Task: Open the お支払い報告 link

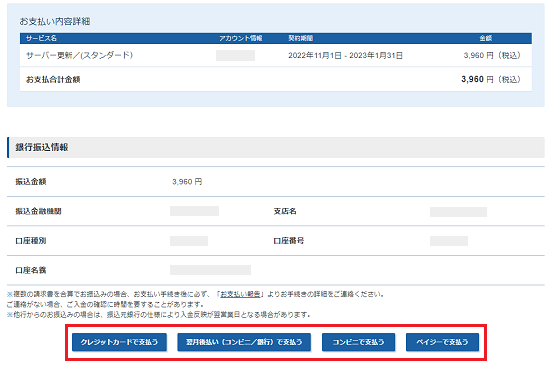Action: pos(240,294)
